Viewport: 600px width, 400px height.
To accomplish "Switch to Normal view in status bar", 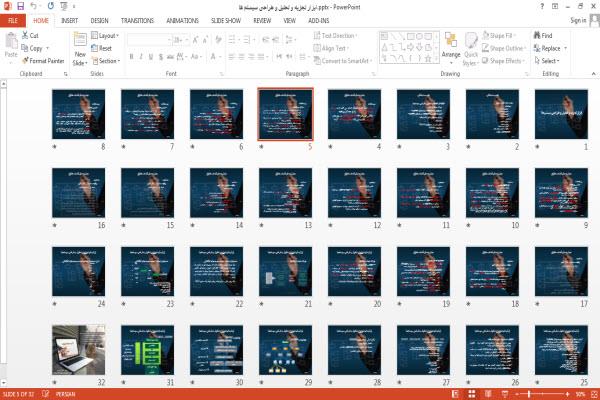I will pos(455,394).
